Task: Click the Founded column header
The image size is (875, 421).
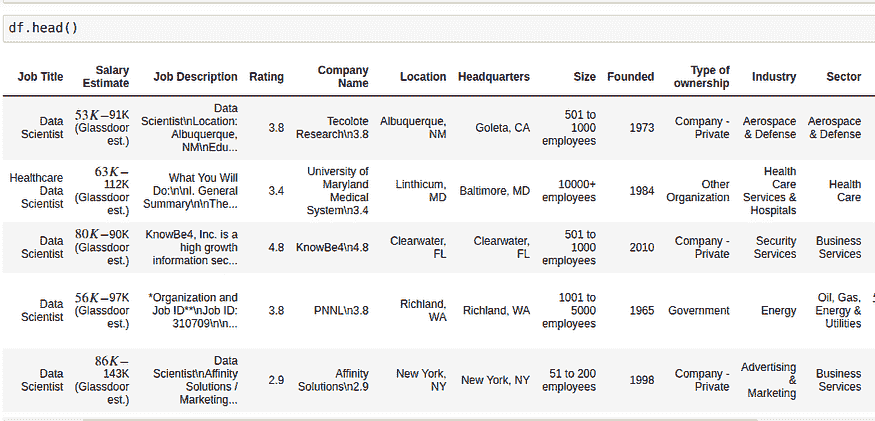Action: point(630,77)
